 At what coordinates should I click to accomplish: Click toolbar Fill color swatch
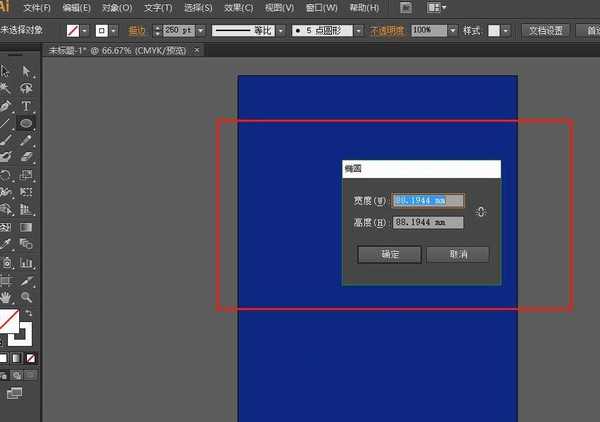tap(8, 321)
